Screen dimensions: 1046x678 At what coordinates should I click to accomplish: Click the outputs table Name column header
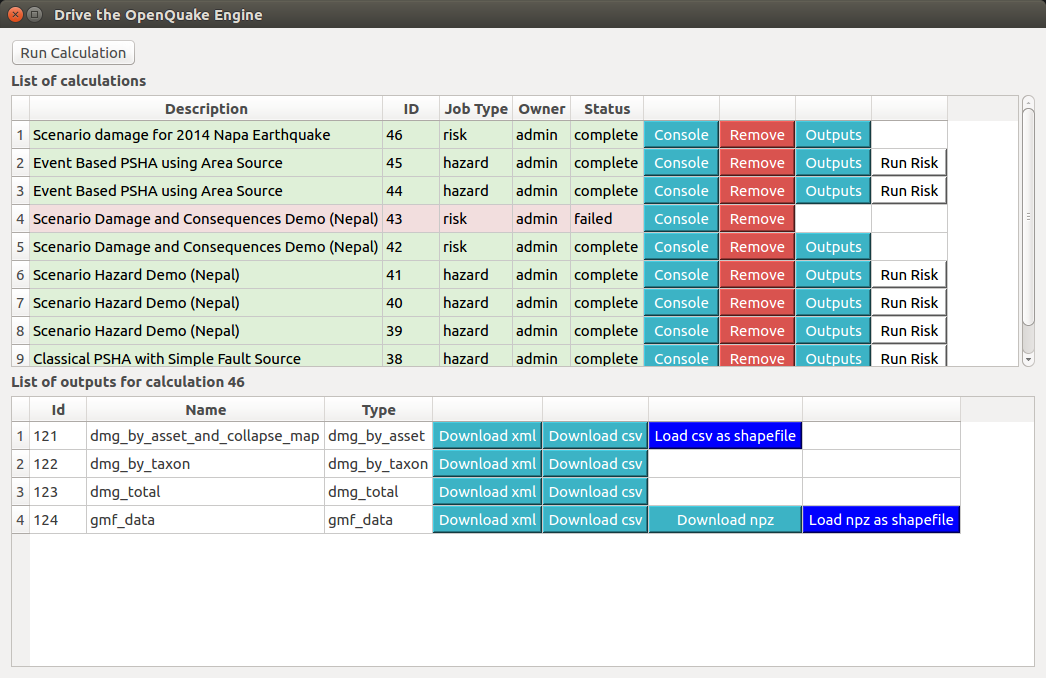(205, 410)
